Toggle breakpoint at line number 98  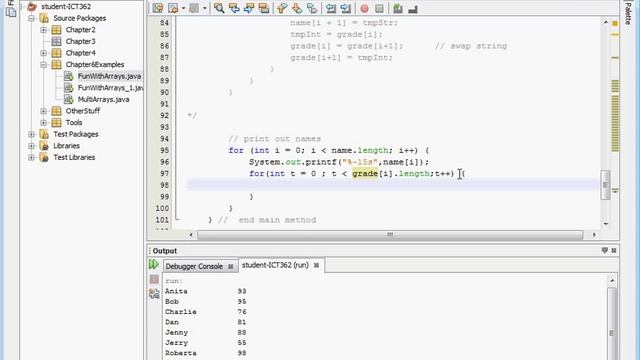[x=164, y=185]
